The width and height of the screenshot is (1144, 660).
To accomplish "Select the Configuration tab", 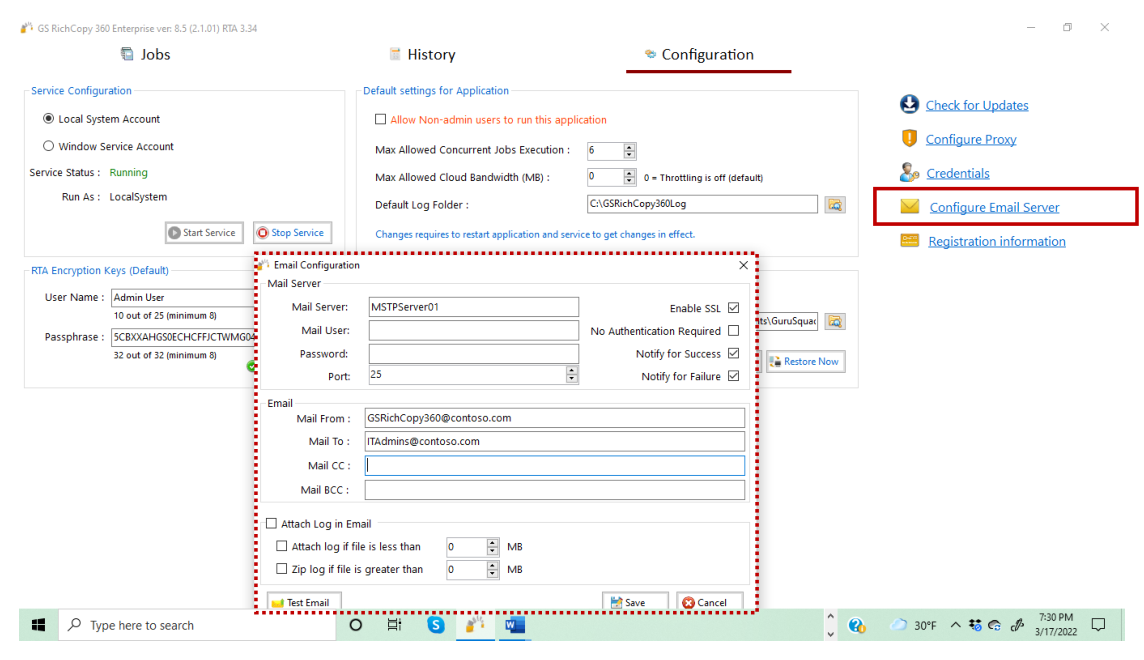I will pos(699,55).
